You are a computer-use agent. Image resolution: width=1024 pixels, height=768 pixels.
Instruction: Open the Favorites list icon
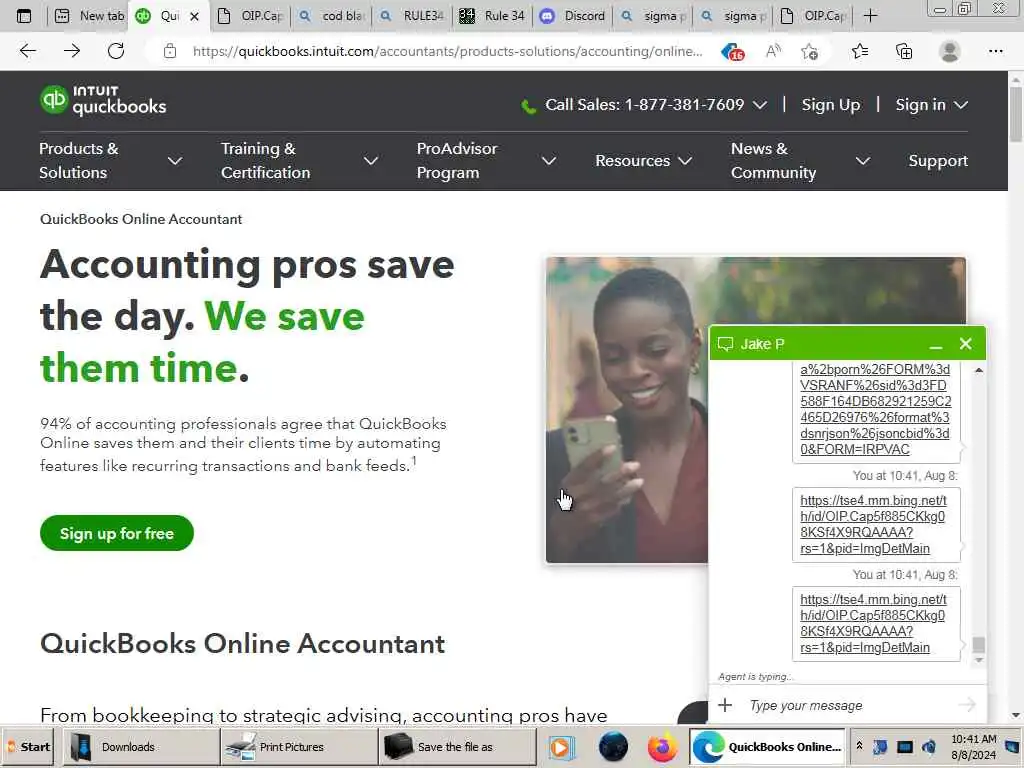coord(859,51)
